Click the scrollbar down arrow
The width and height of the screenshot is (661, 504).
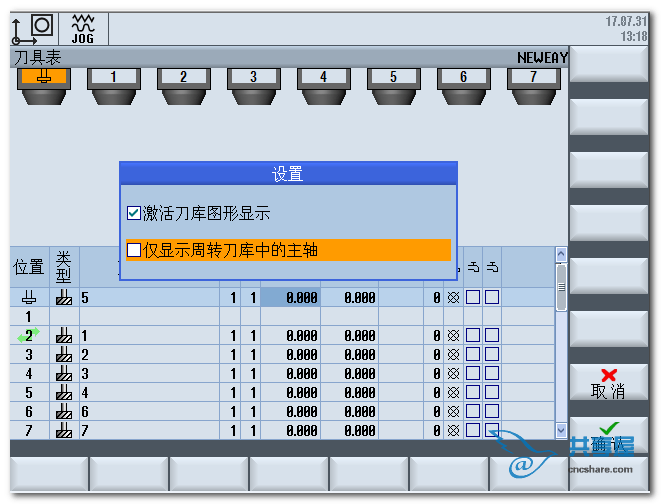pyautogui.click(x=561, y=430)
